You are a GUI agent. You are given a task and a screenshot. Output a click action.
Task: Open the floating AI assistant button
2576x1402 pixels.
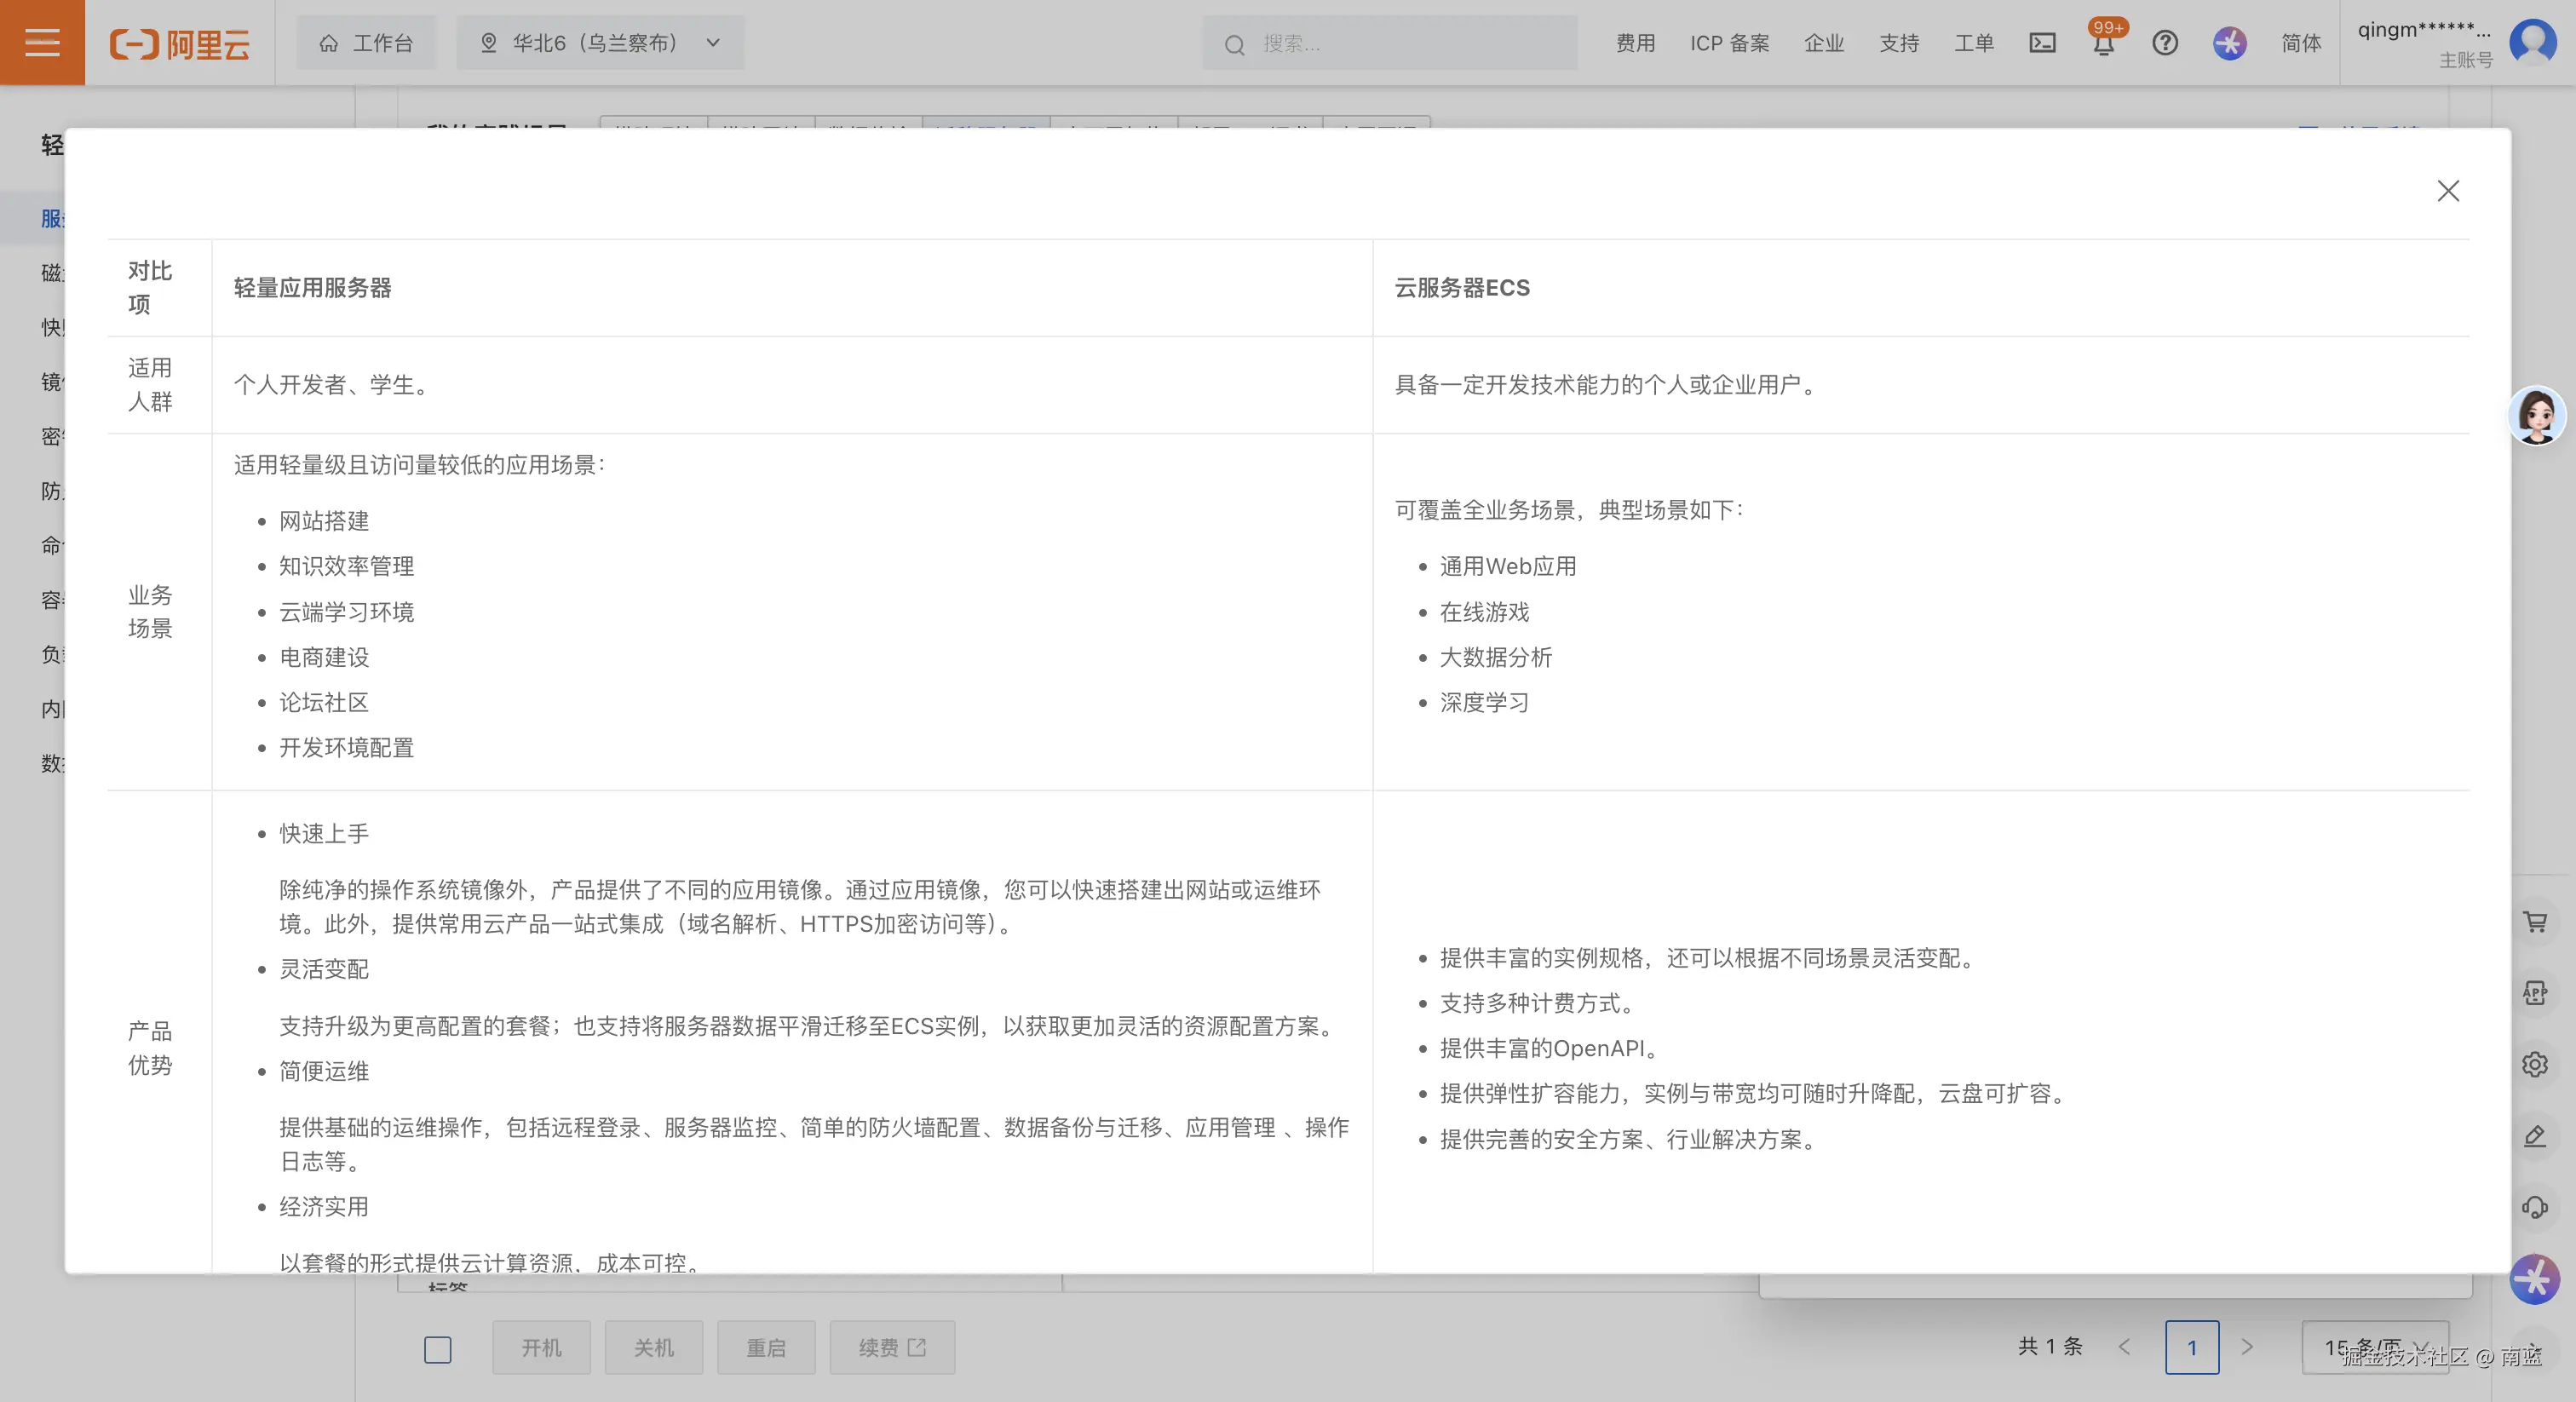pos(2535,1279)
